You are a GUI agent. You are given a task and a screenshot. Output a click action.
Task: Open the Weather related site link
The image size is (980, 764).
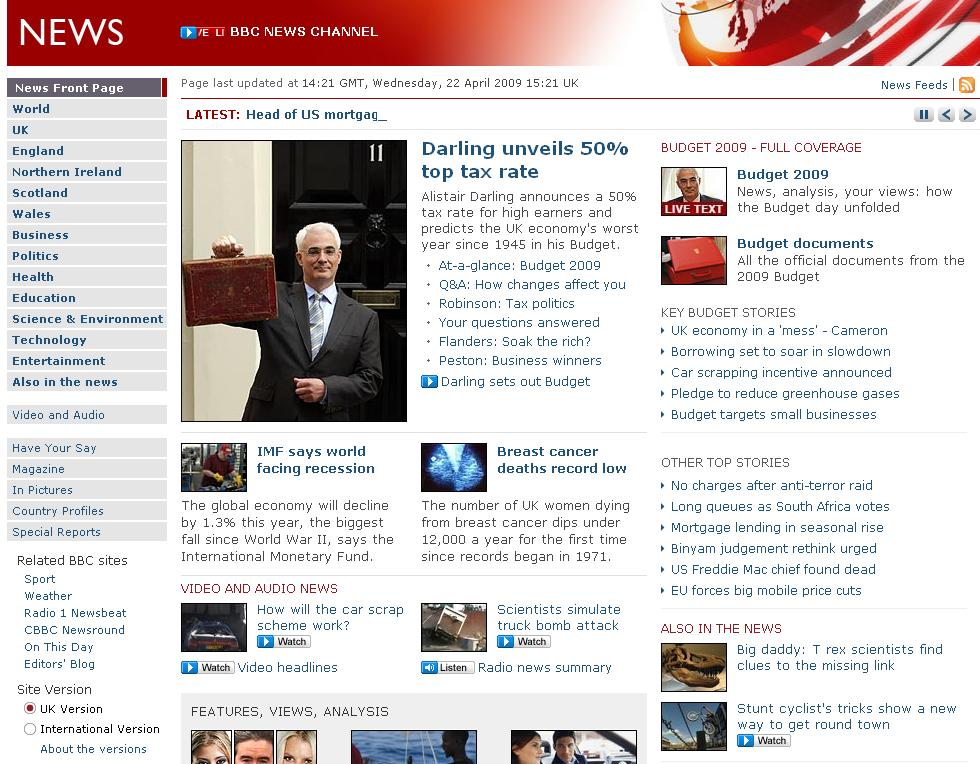tap(48, 596)
